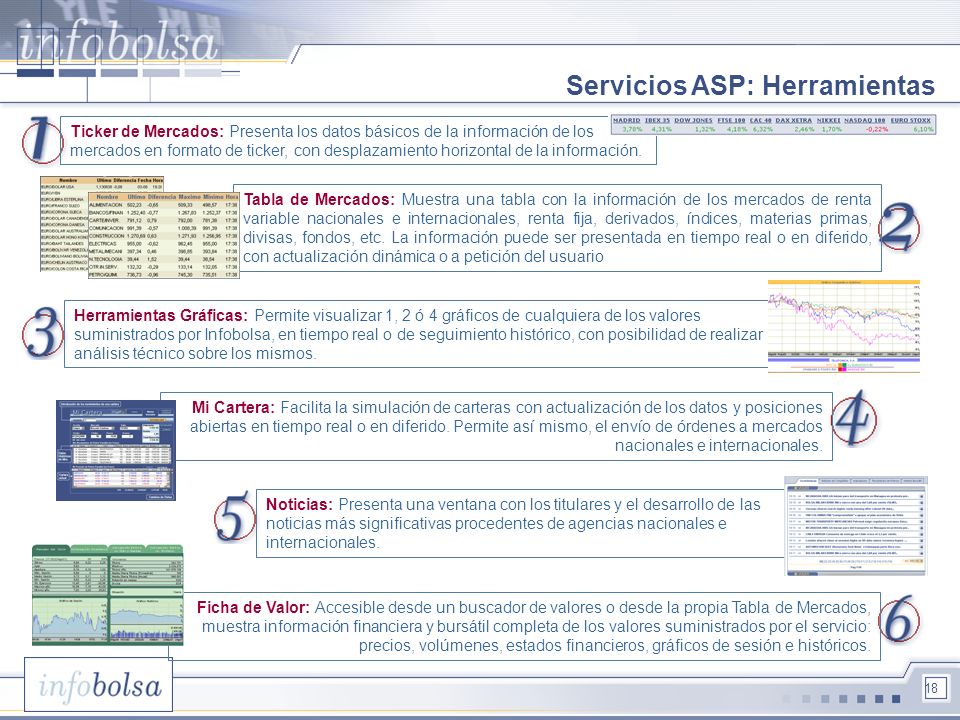
Task: Click the ALIMENTACION row in the markets table
Action: pyautogui.click(x=163, y=205)
